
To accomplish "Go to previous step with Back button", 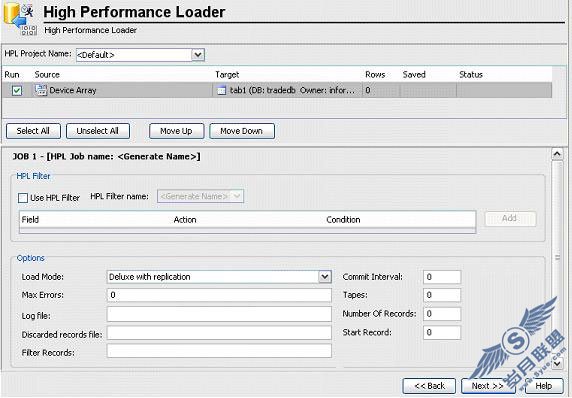I will point(429,386).
